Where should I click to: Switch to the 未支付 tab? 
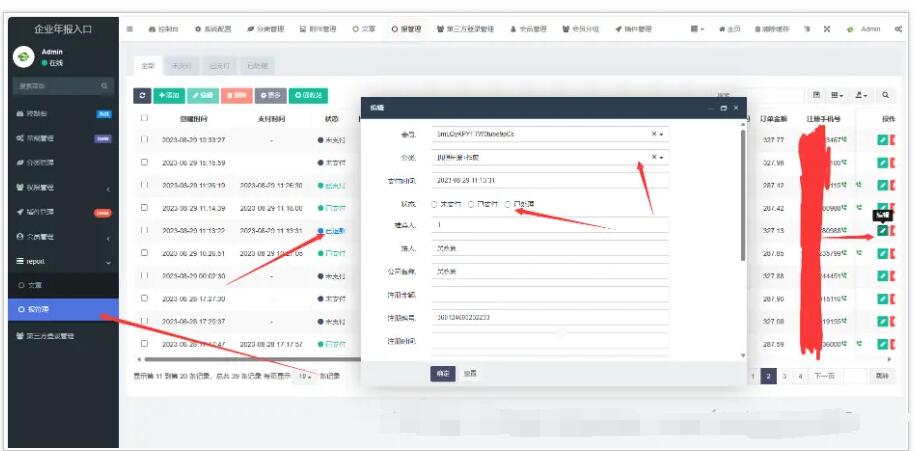[180, 66]
